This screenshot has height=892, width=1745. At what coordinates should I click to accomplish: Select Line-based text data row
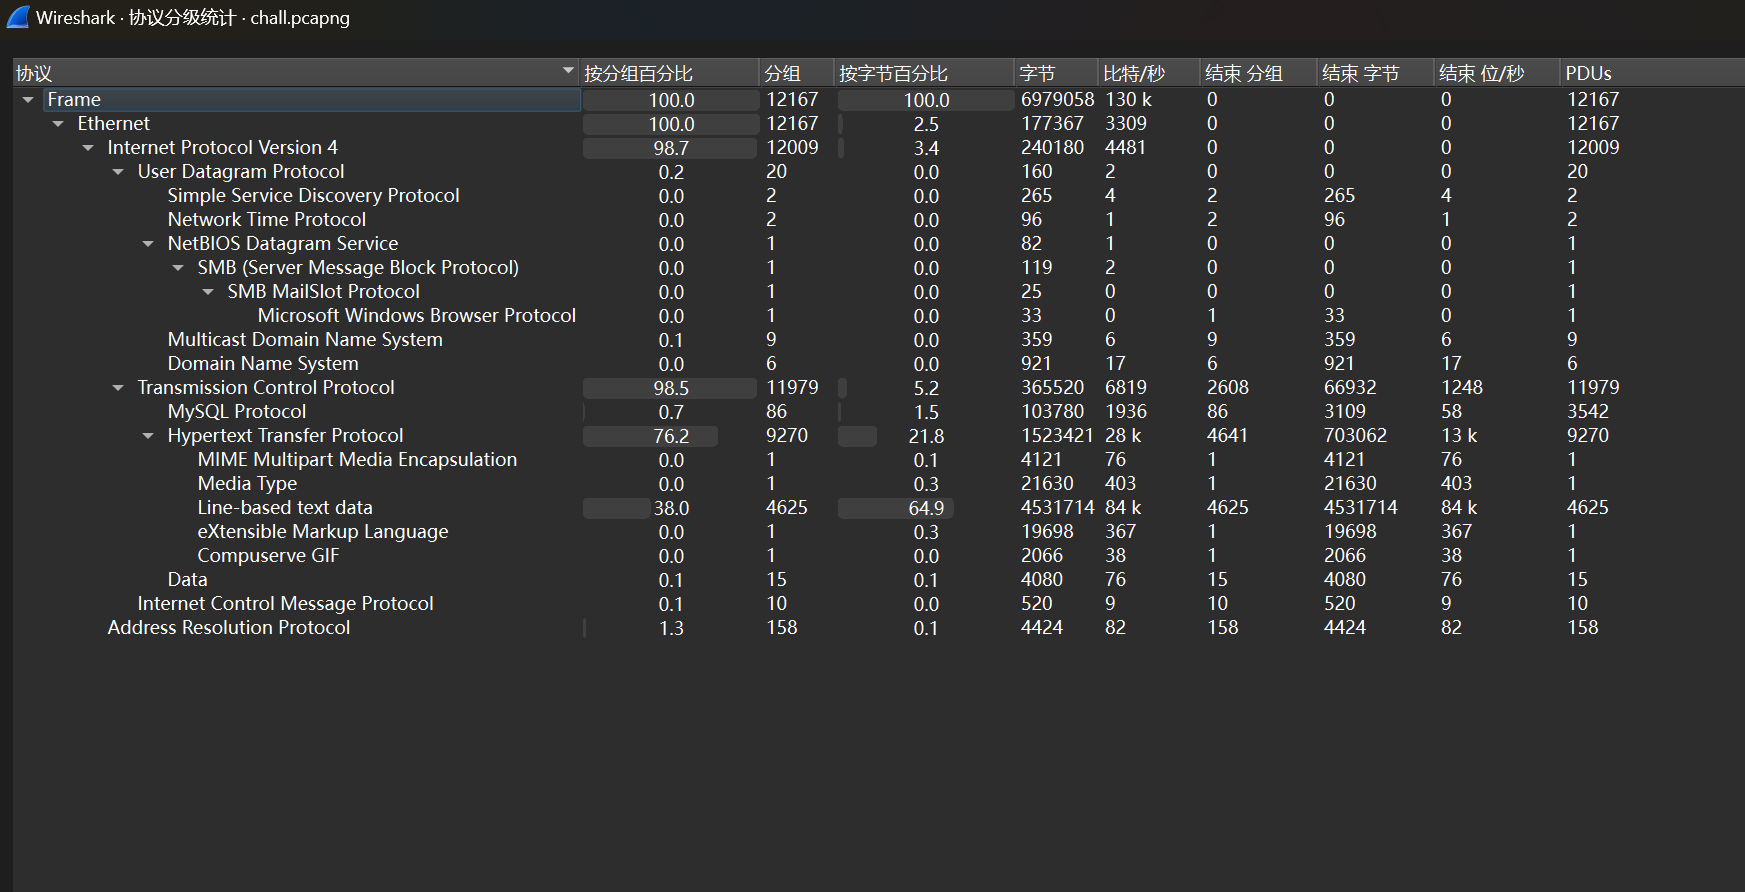(285, 508)
